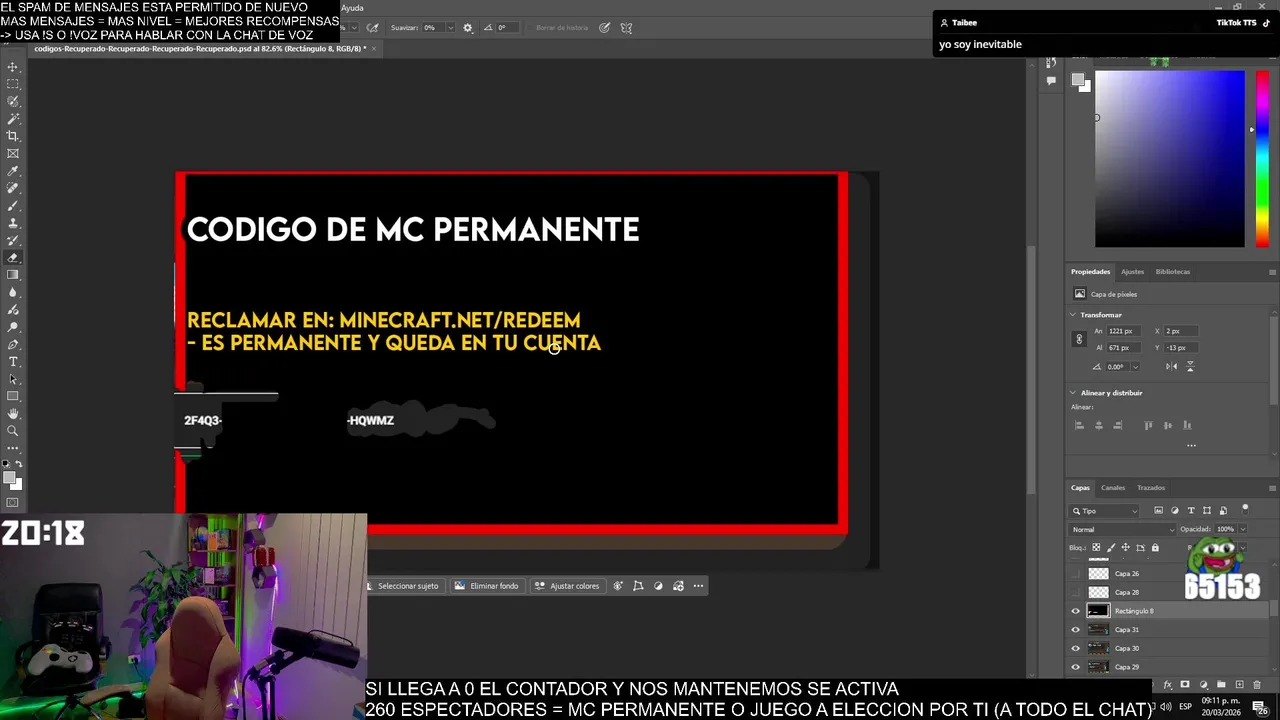Open the Normal blend mode dropdown
1280x720 pixels.
[1123, 529]
